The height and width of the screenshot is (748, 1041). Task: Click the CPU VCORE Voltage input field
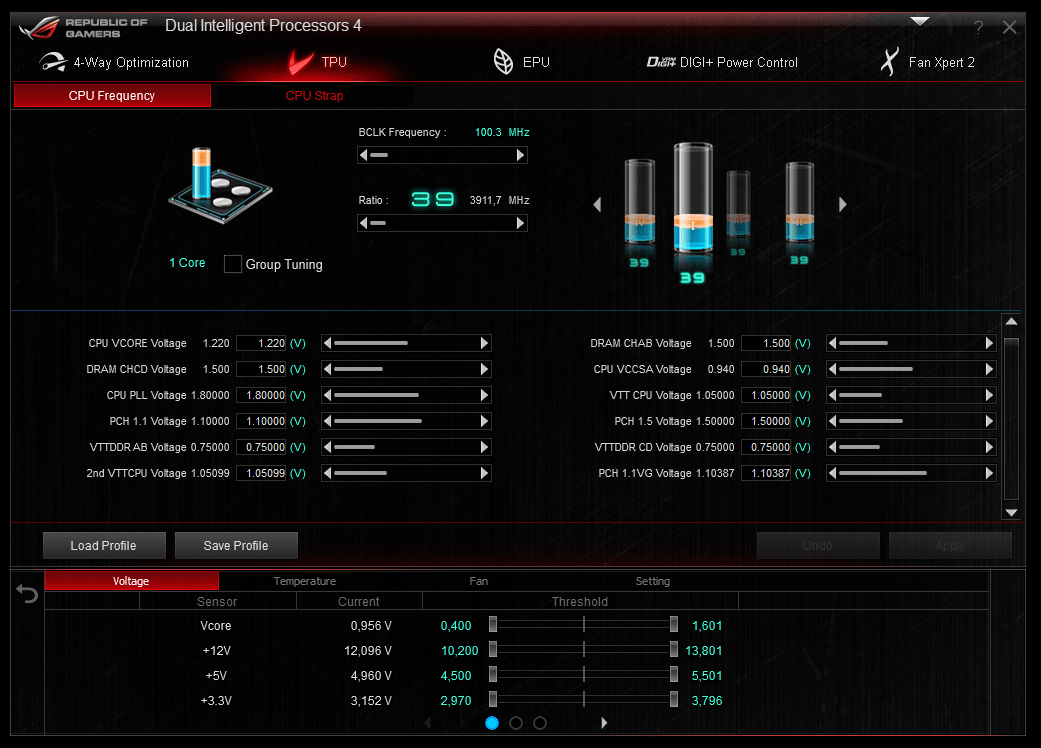click(x=260, y=343)
